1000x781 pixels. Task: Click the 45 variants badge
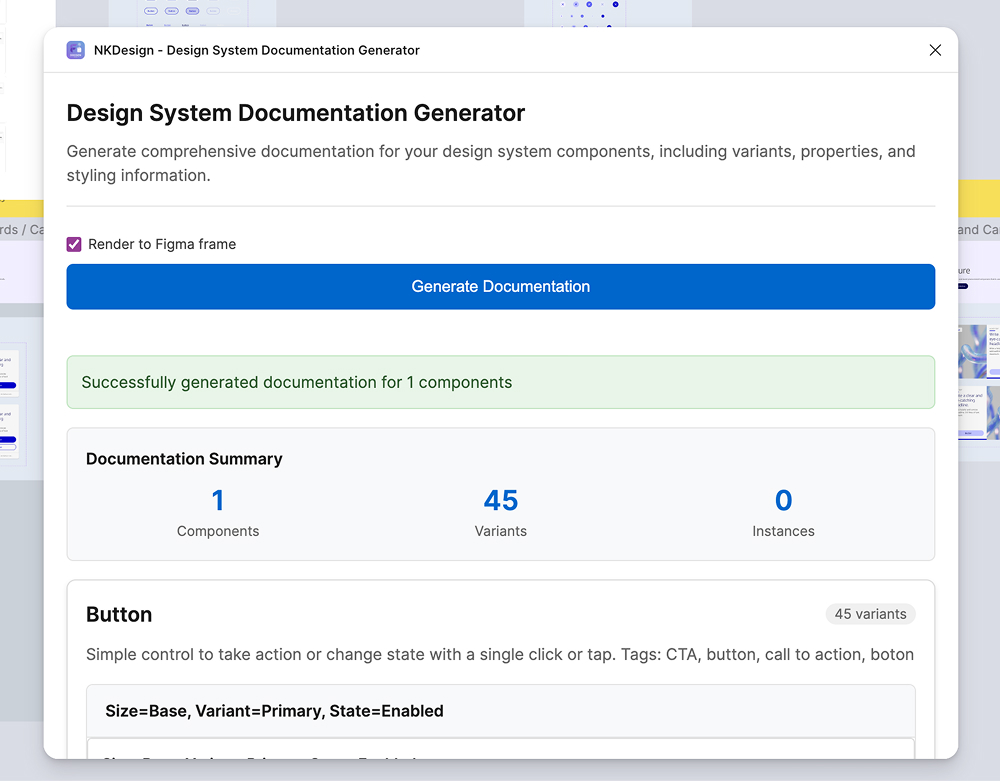[x=870, y=614]
